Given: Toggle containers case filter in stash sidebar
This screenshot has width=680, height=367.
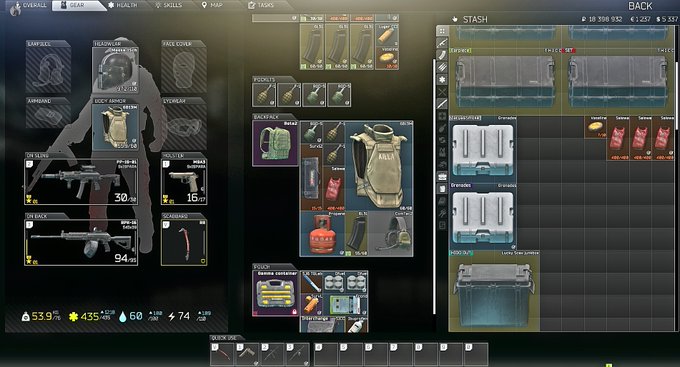Looking at the screenshot, I should pyautogui.click(x=442, y=177).
